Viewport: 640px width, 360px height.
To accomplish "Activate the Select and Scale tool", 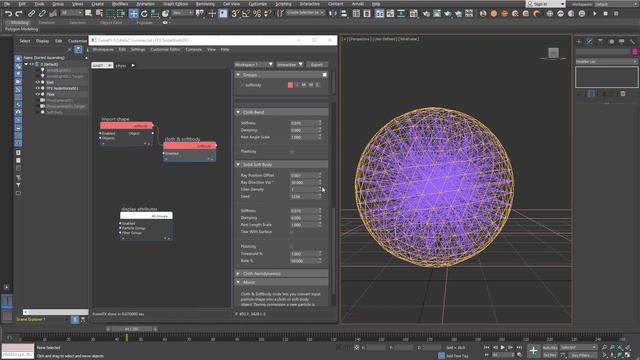I will tap(155, 13).
